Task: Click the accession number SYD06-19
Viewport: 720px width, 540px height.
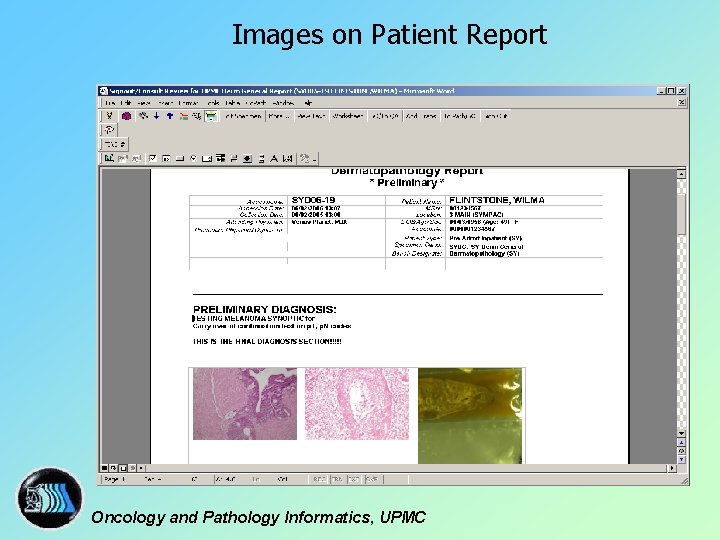Action: coord(313,200)
